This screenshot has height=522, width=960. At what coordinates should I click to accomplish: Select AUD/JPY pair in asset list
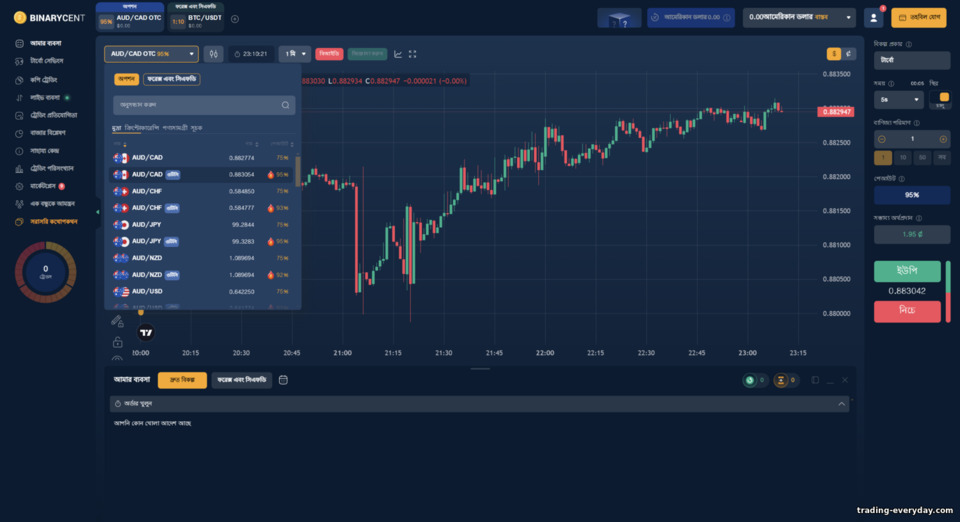pos(201,225)
